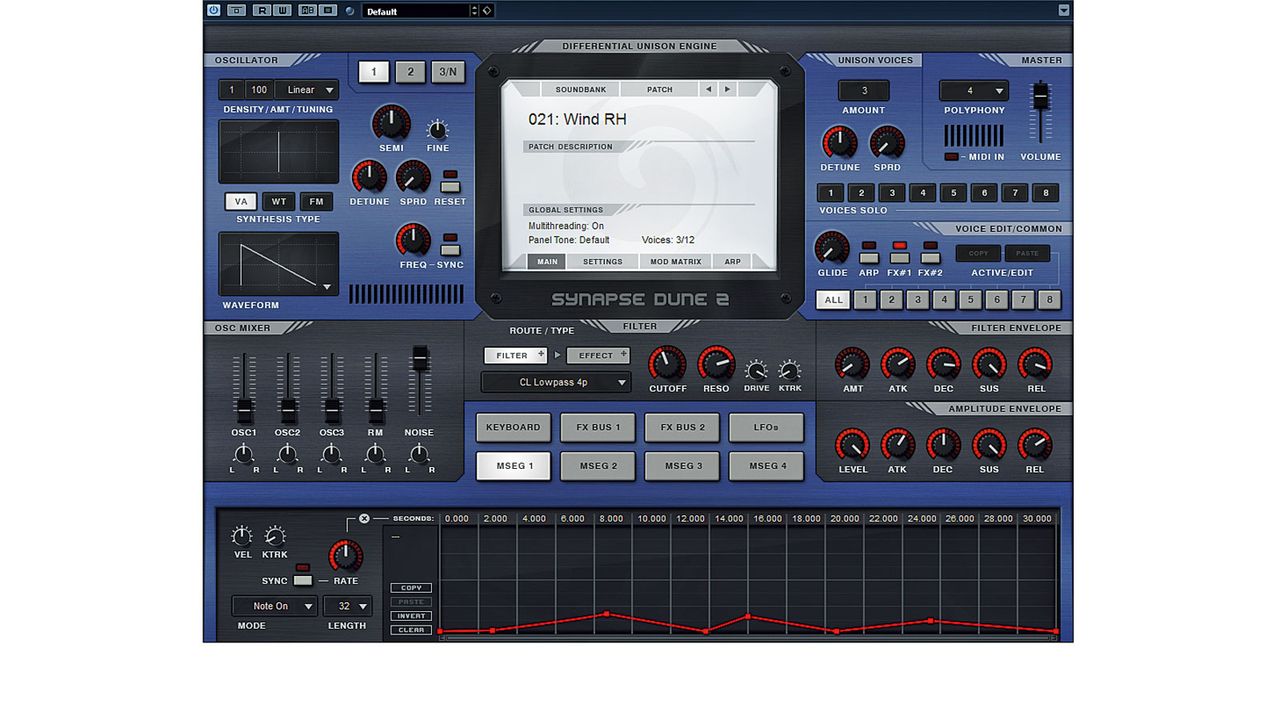Image resolution: width=1280 pixels, height=720 pixels.
Task: Turn the oscillator SEMI knob
Action: [x=391, y=124]
